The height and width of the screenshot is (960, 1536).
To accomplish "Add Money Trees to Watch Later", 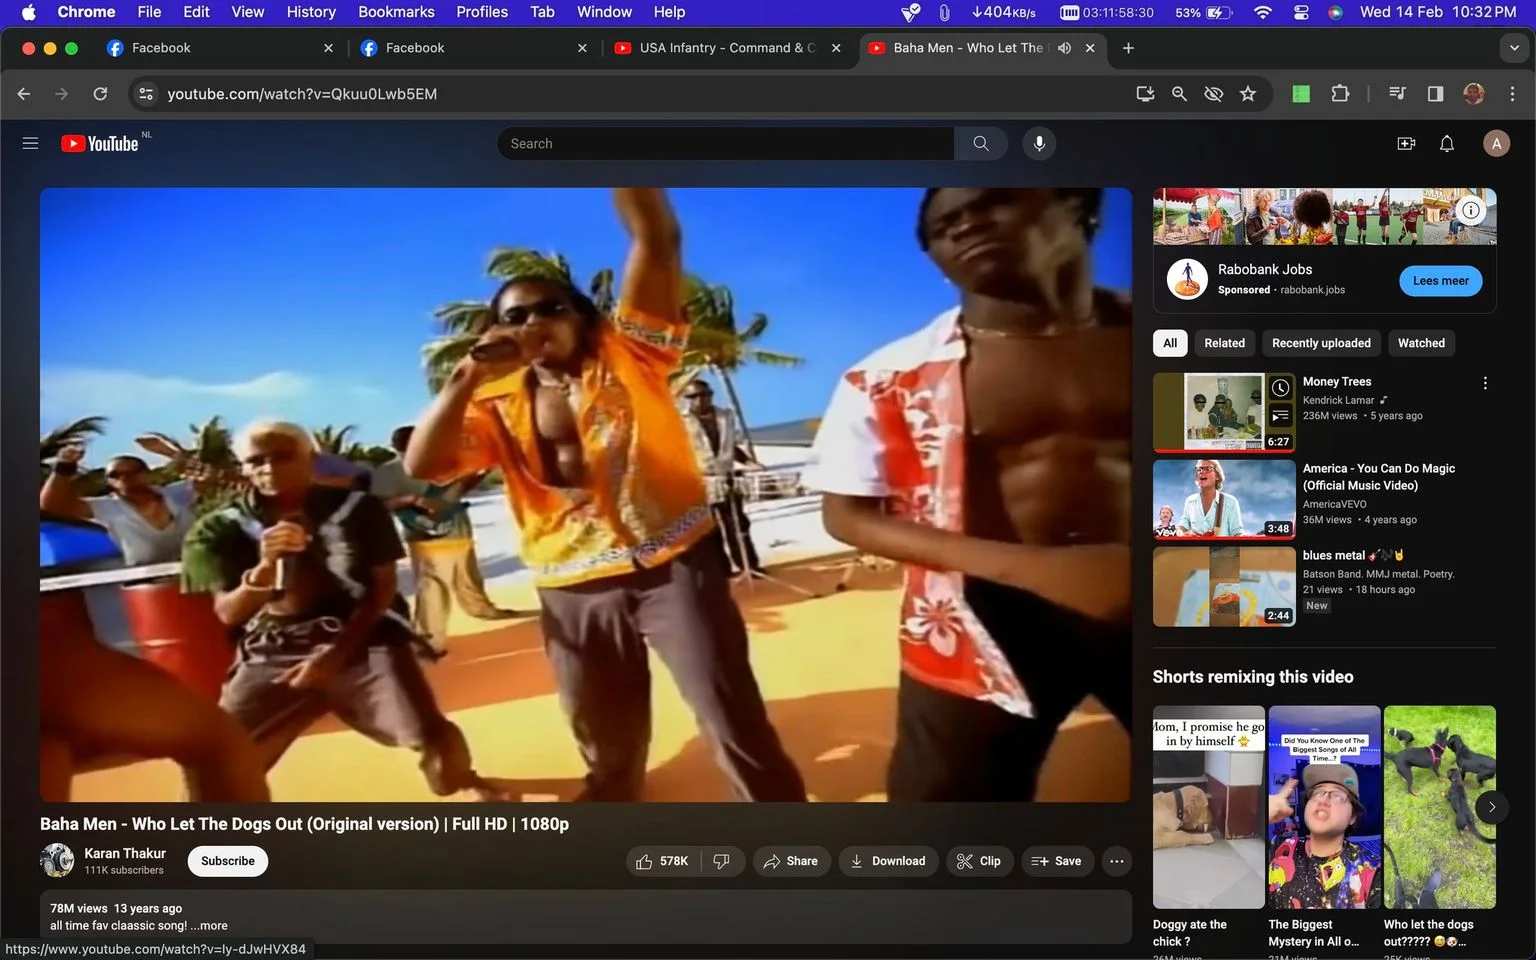I will pyautogui.click(x=1280, y=388).
